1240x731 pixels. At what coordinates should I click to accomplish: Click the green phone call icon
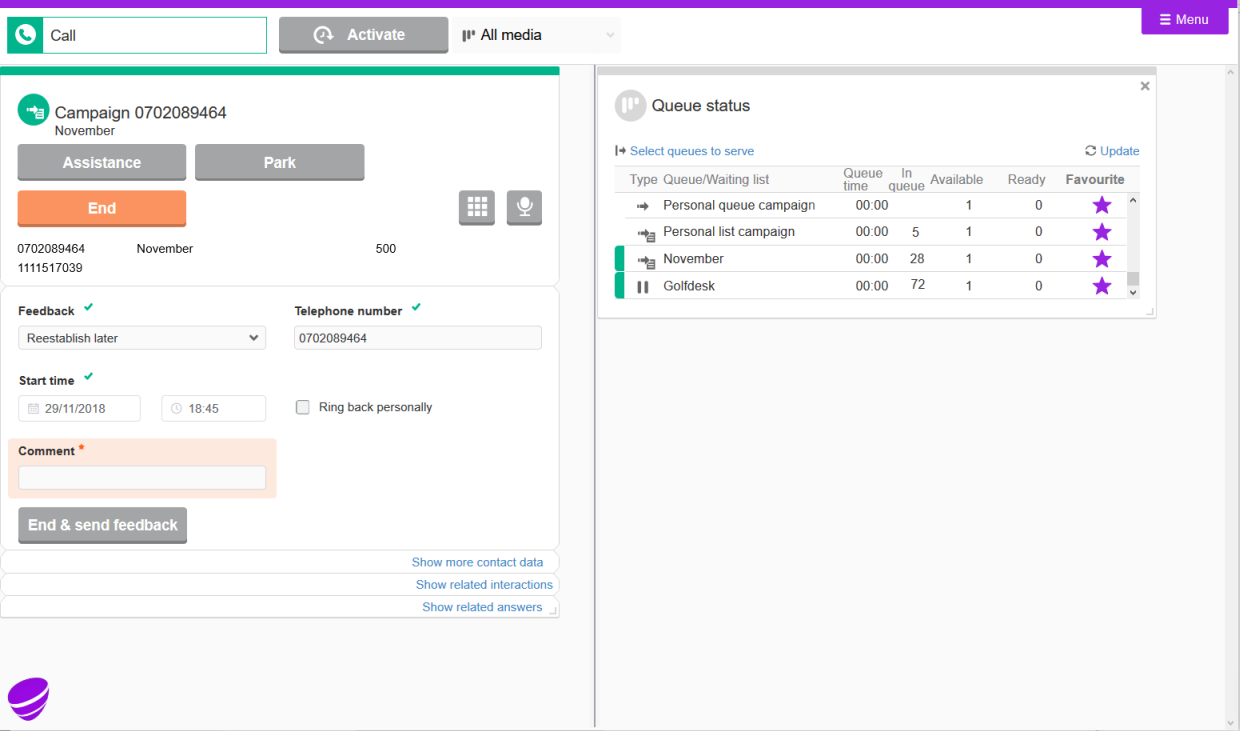(25, 35)
